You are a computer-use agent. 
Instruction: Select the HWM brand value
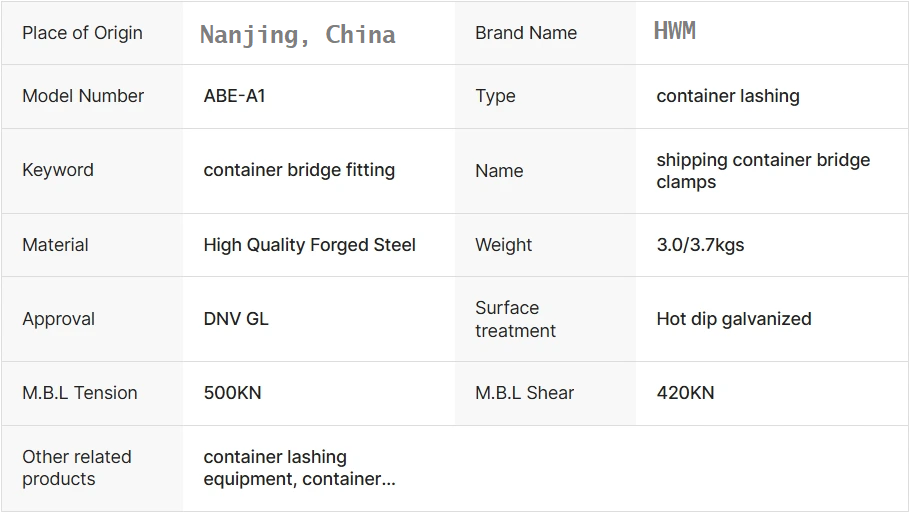675,31
